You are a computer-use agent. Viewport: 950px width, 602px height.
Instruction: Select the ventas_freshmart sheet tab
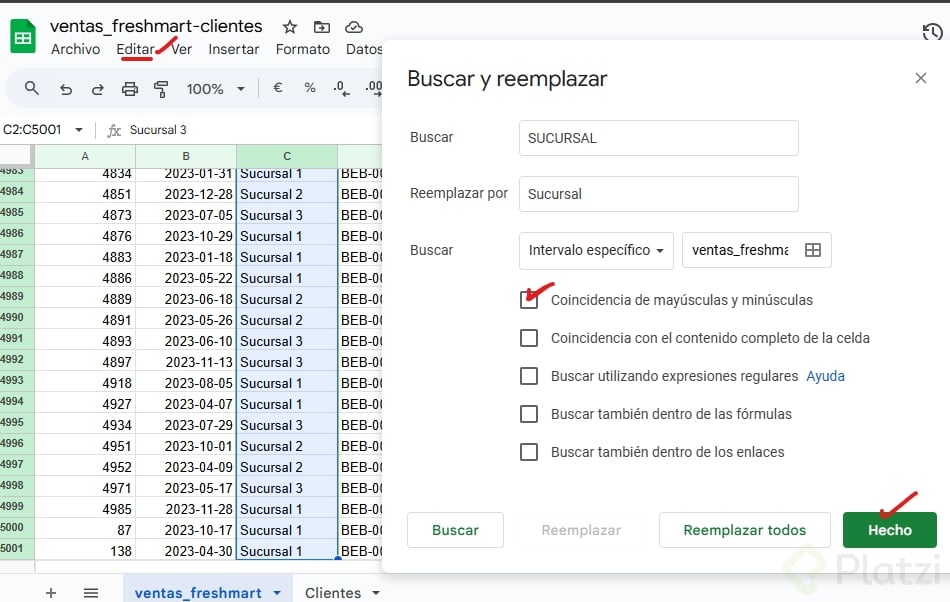tap(198, 592)
